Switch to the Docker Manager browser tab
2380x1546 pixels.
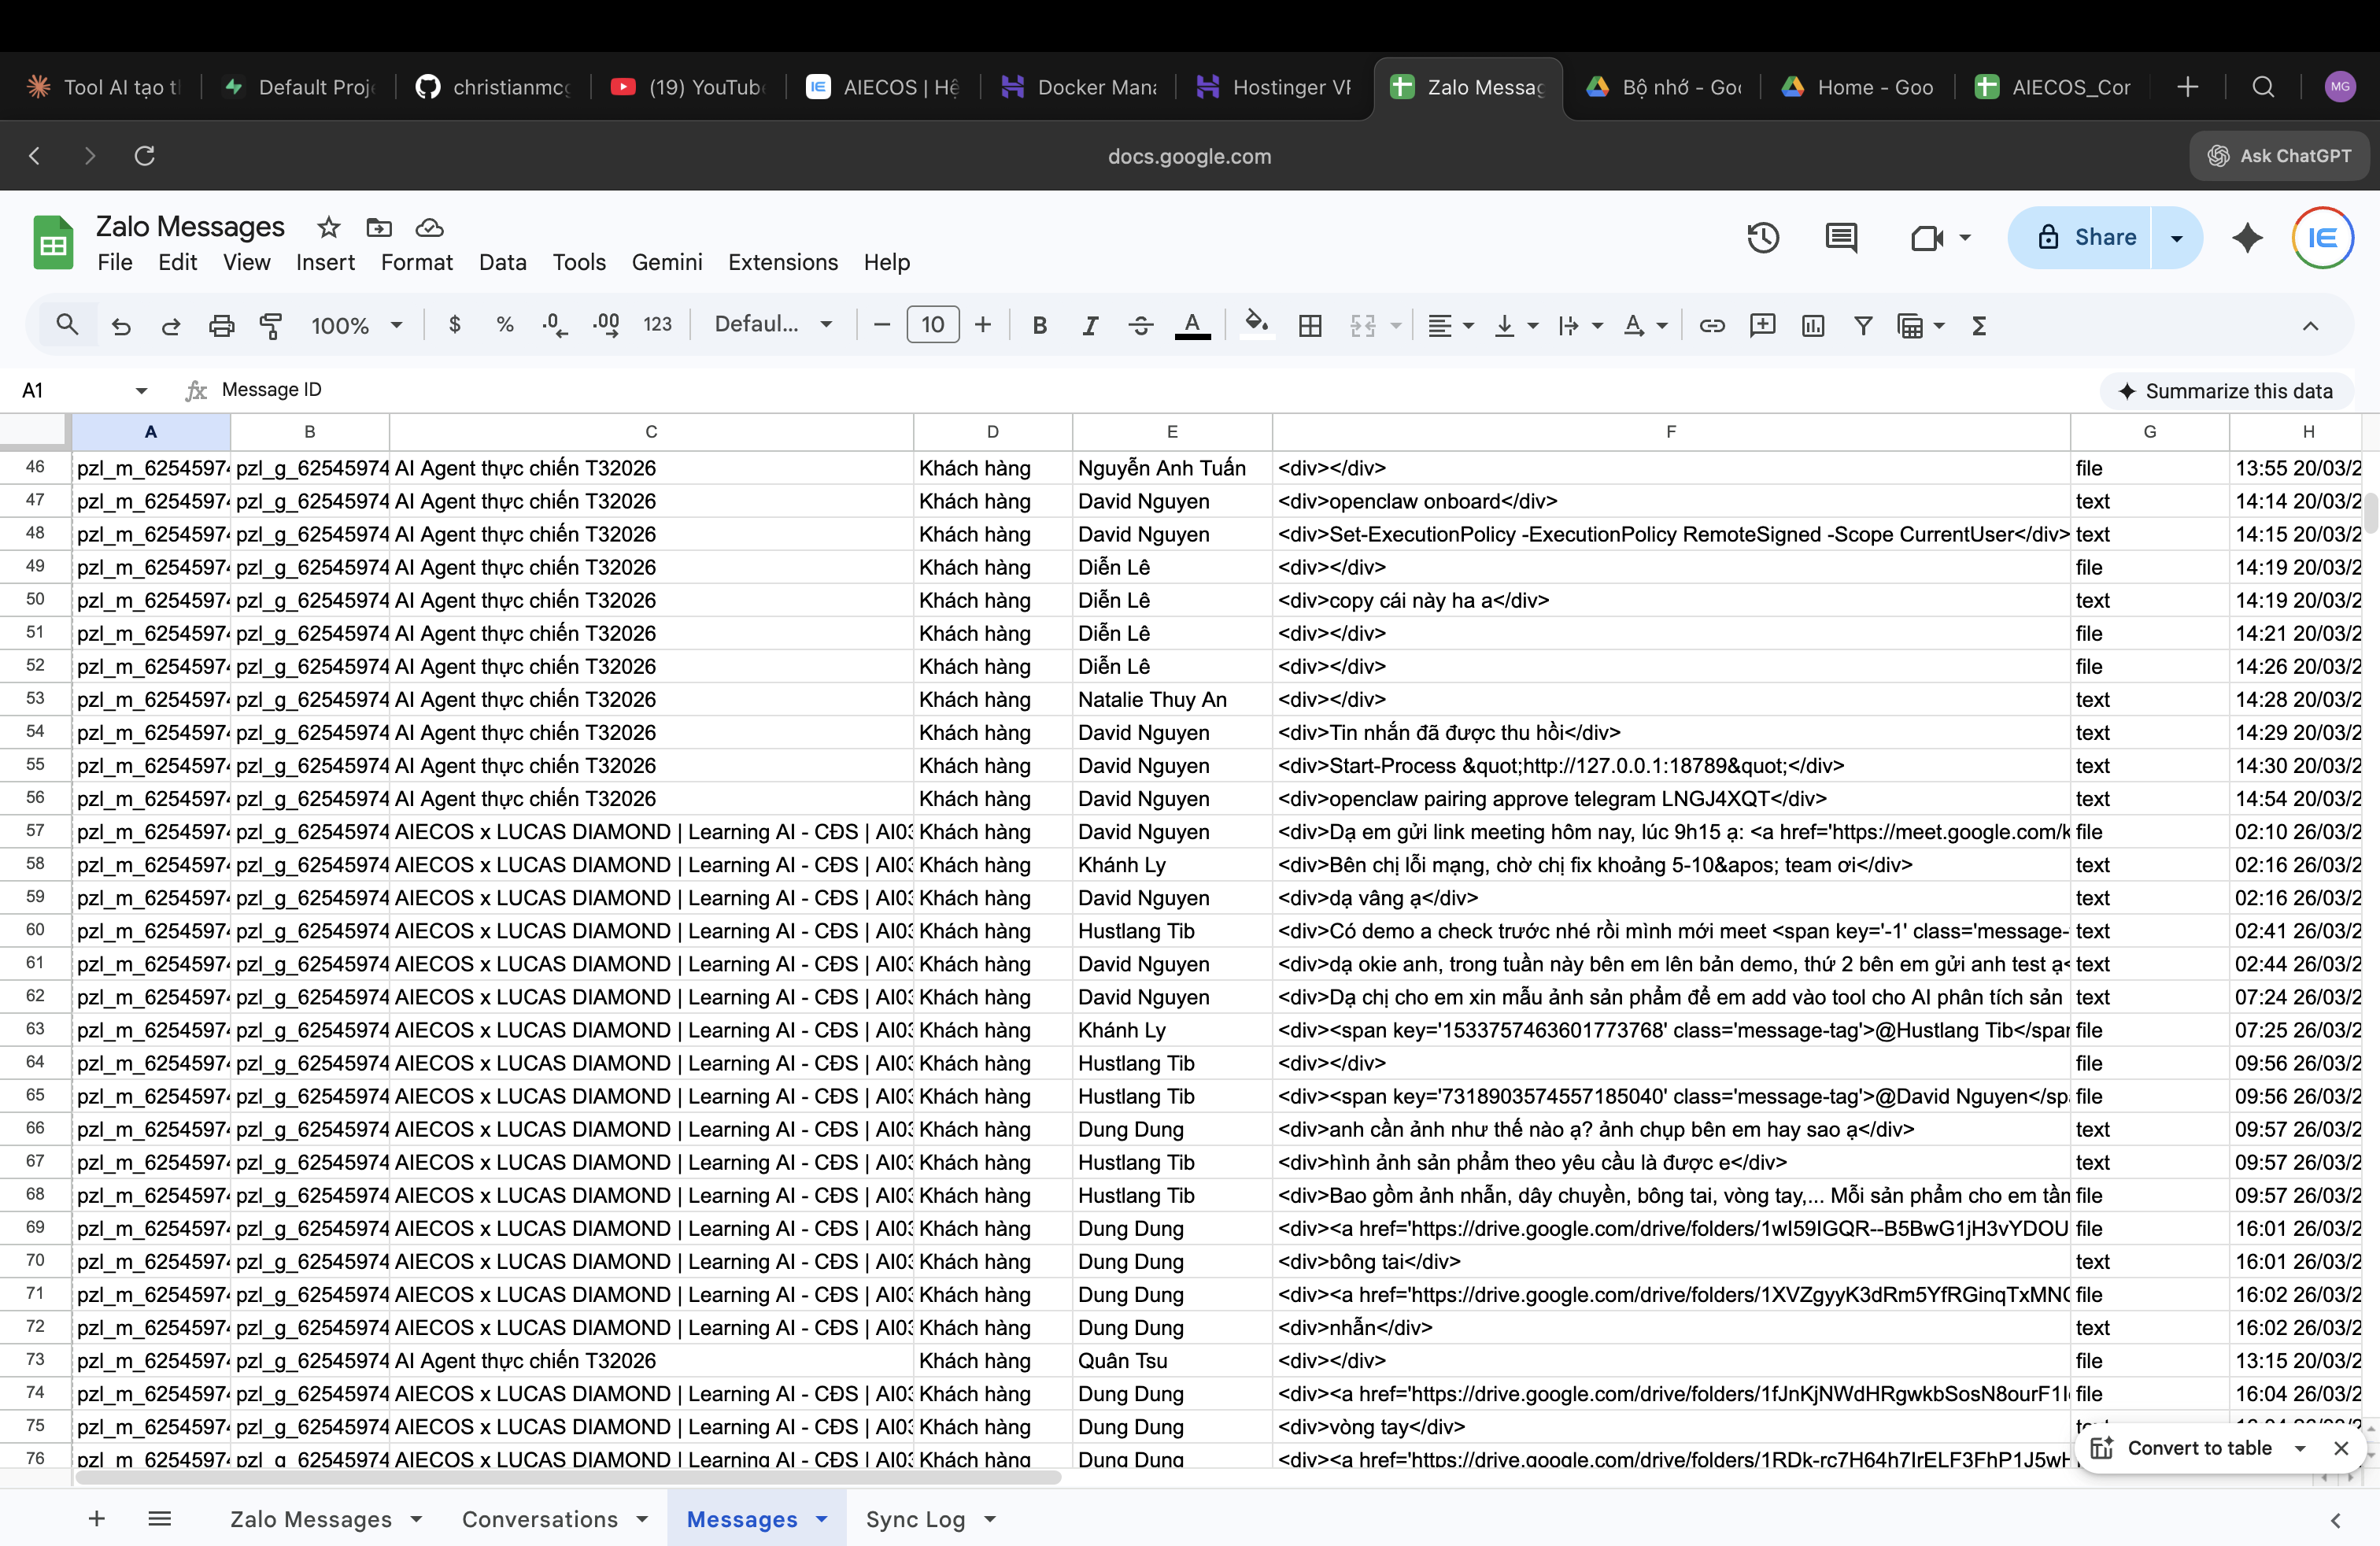1078,87
